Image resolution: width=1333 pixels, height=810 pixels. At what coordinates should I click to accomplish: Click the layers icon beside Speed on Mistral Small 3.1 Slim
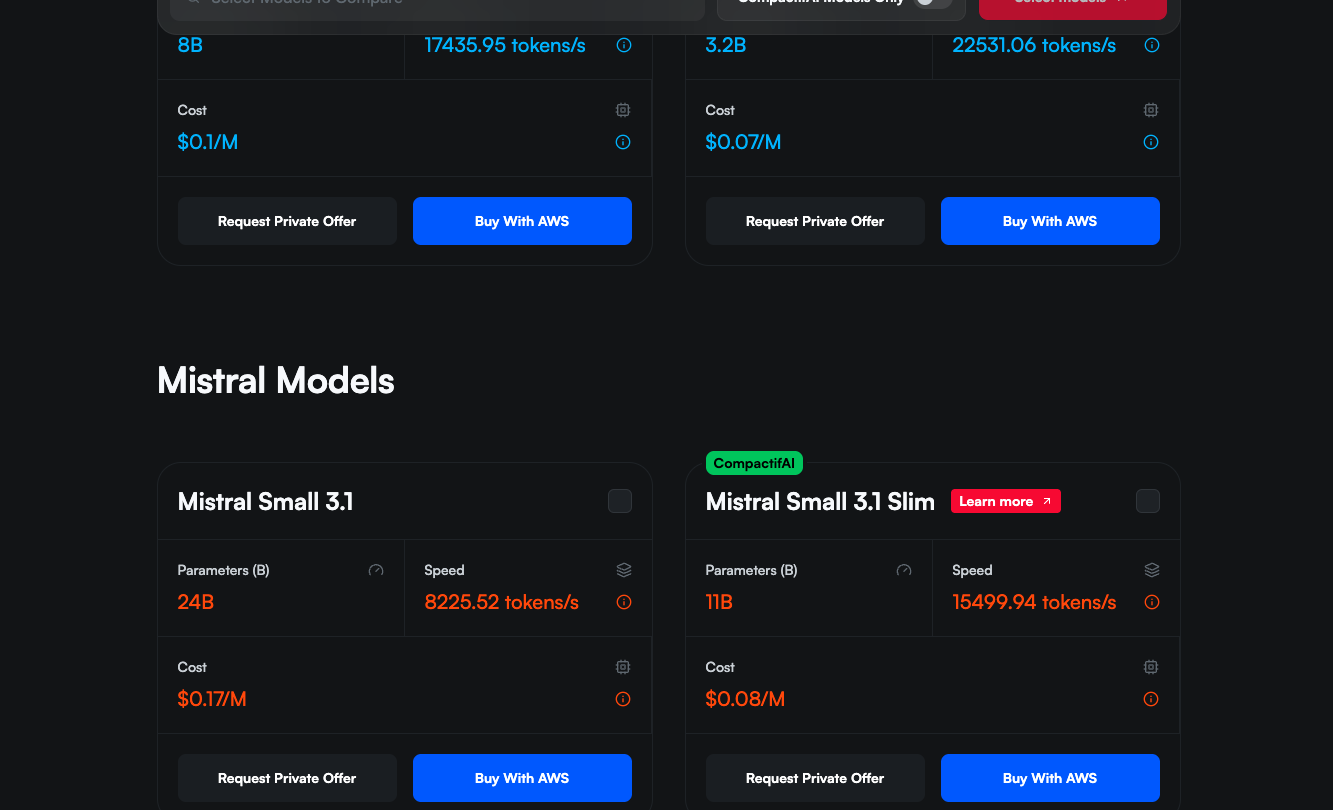(1151, 570)
